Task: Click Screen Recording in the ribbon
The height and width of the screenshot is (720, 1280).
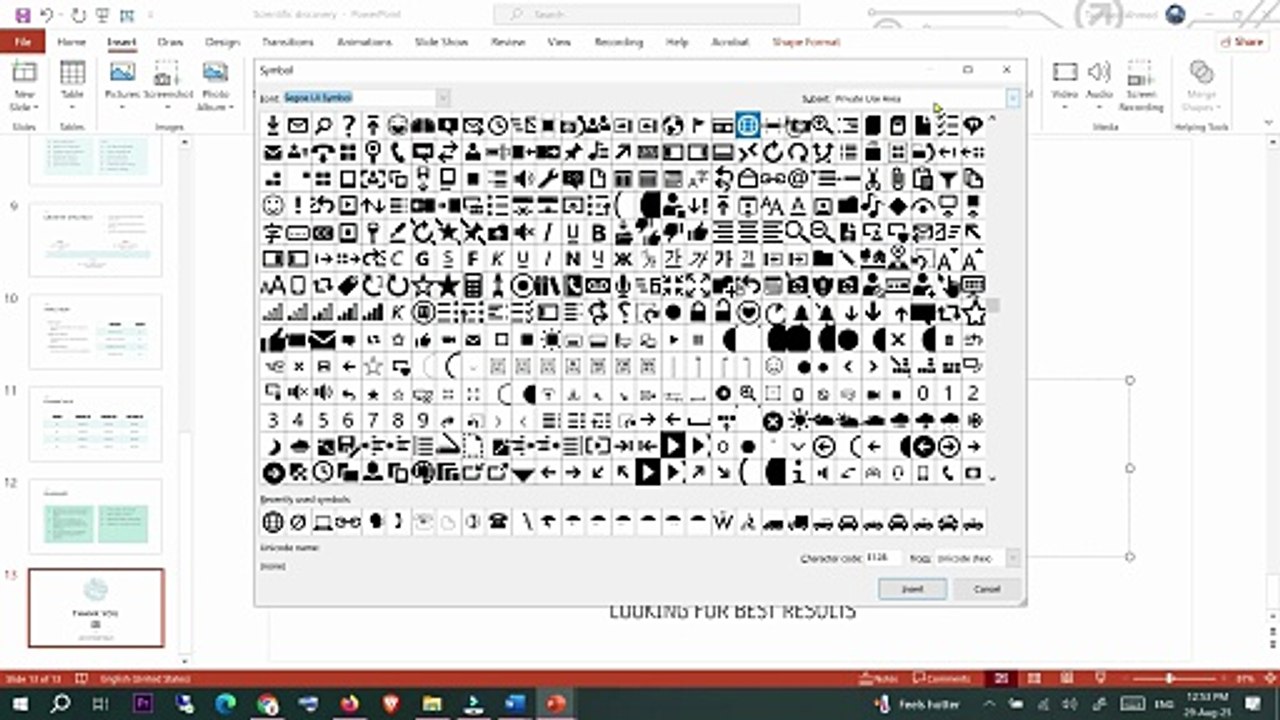Action: pos(1141,86)
